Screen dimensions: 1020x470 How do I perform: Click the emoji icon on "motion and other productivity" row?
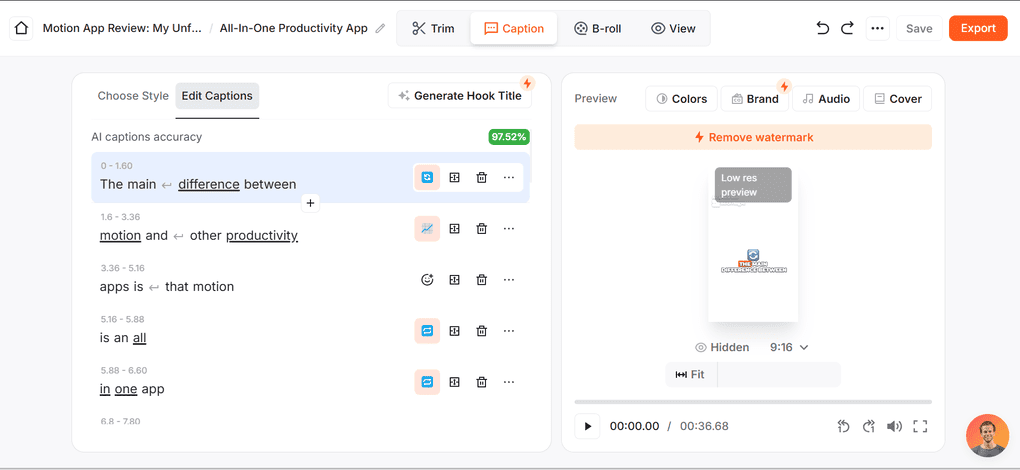coord(427,229)
